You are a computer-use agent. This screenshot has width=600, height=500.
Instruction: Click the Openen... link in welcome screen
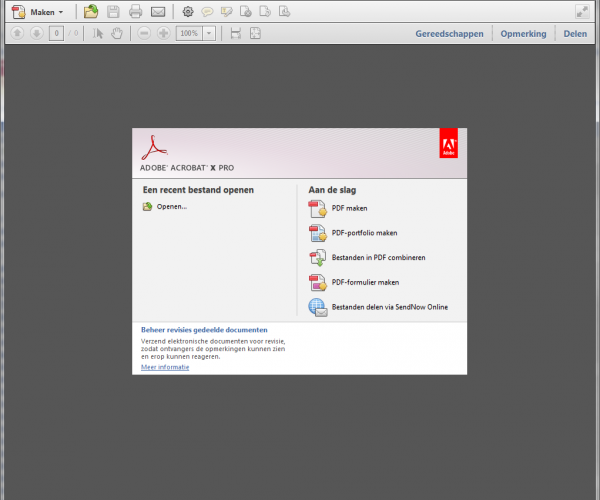click(172, 207)
